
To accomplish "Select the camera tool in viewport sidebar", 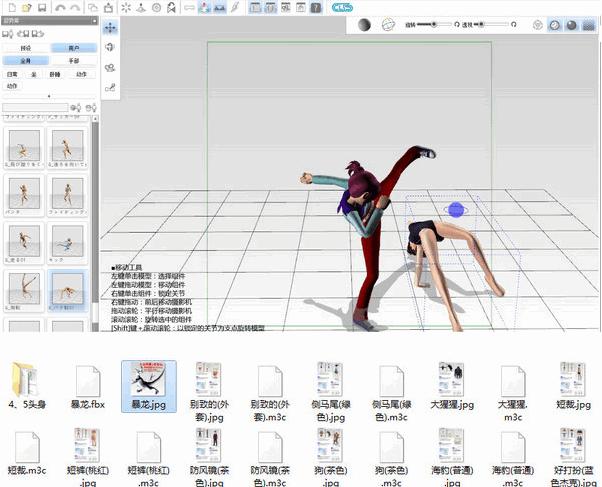I will pyautogui.click(x=111, y=68).
